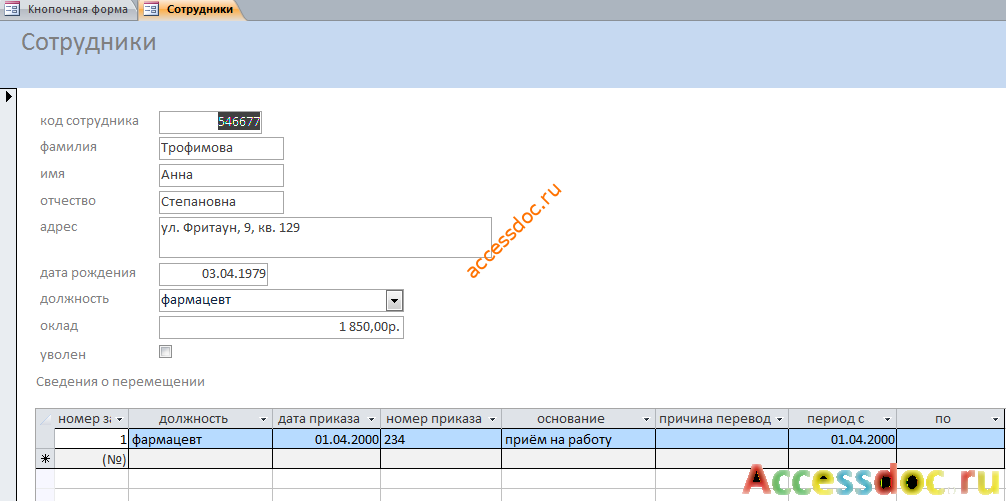Click the empty по cell in row 1
The image size is (1006, 501).
[951, 439]
